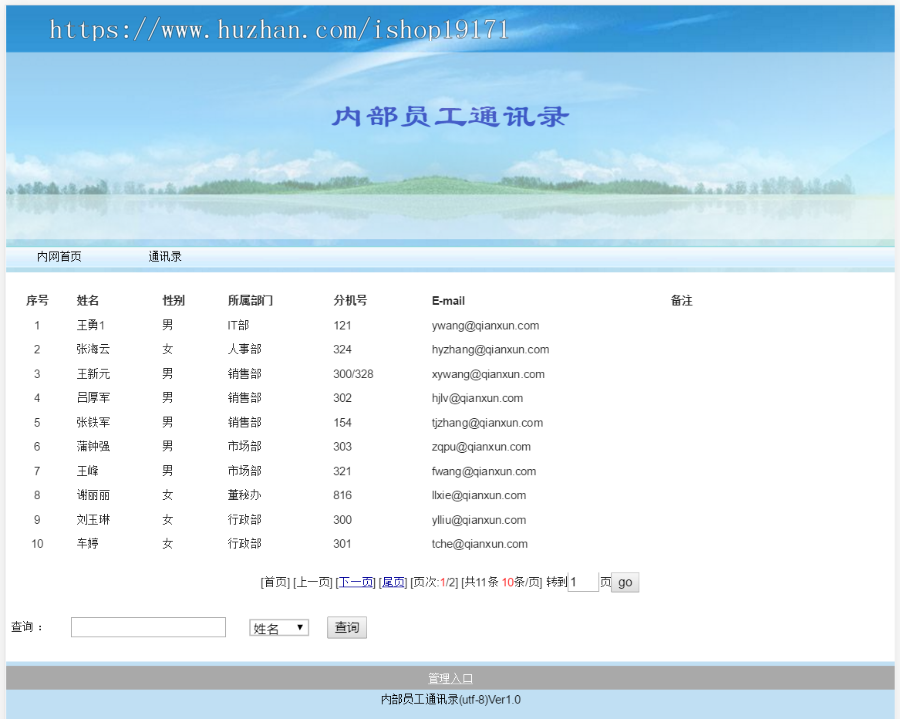Switch to the 通讯录 navigation item
Viewport: 900px width, 719px height.
point(161,256)
